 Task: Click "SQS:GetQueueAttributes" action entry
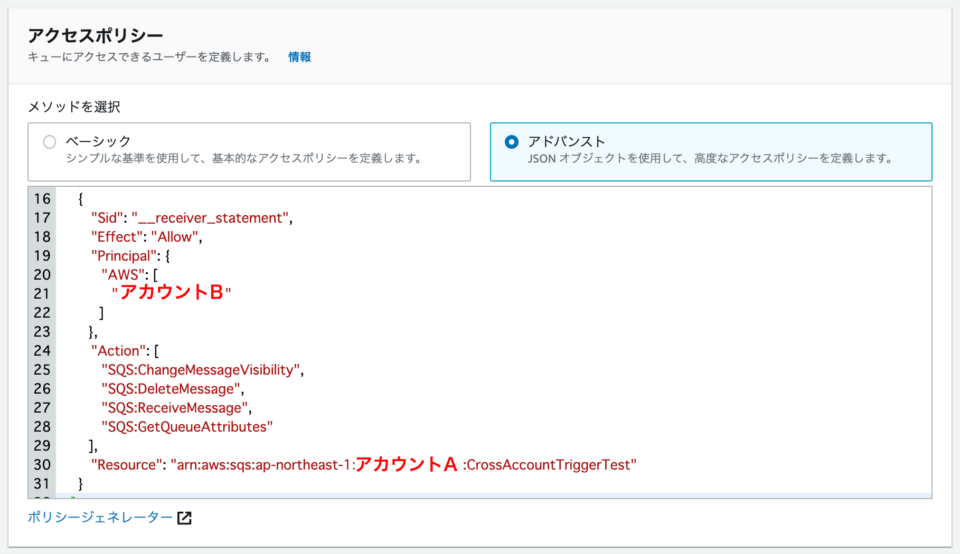click(187, 427)
